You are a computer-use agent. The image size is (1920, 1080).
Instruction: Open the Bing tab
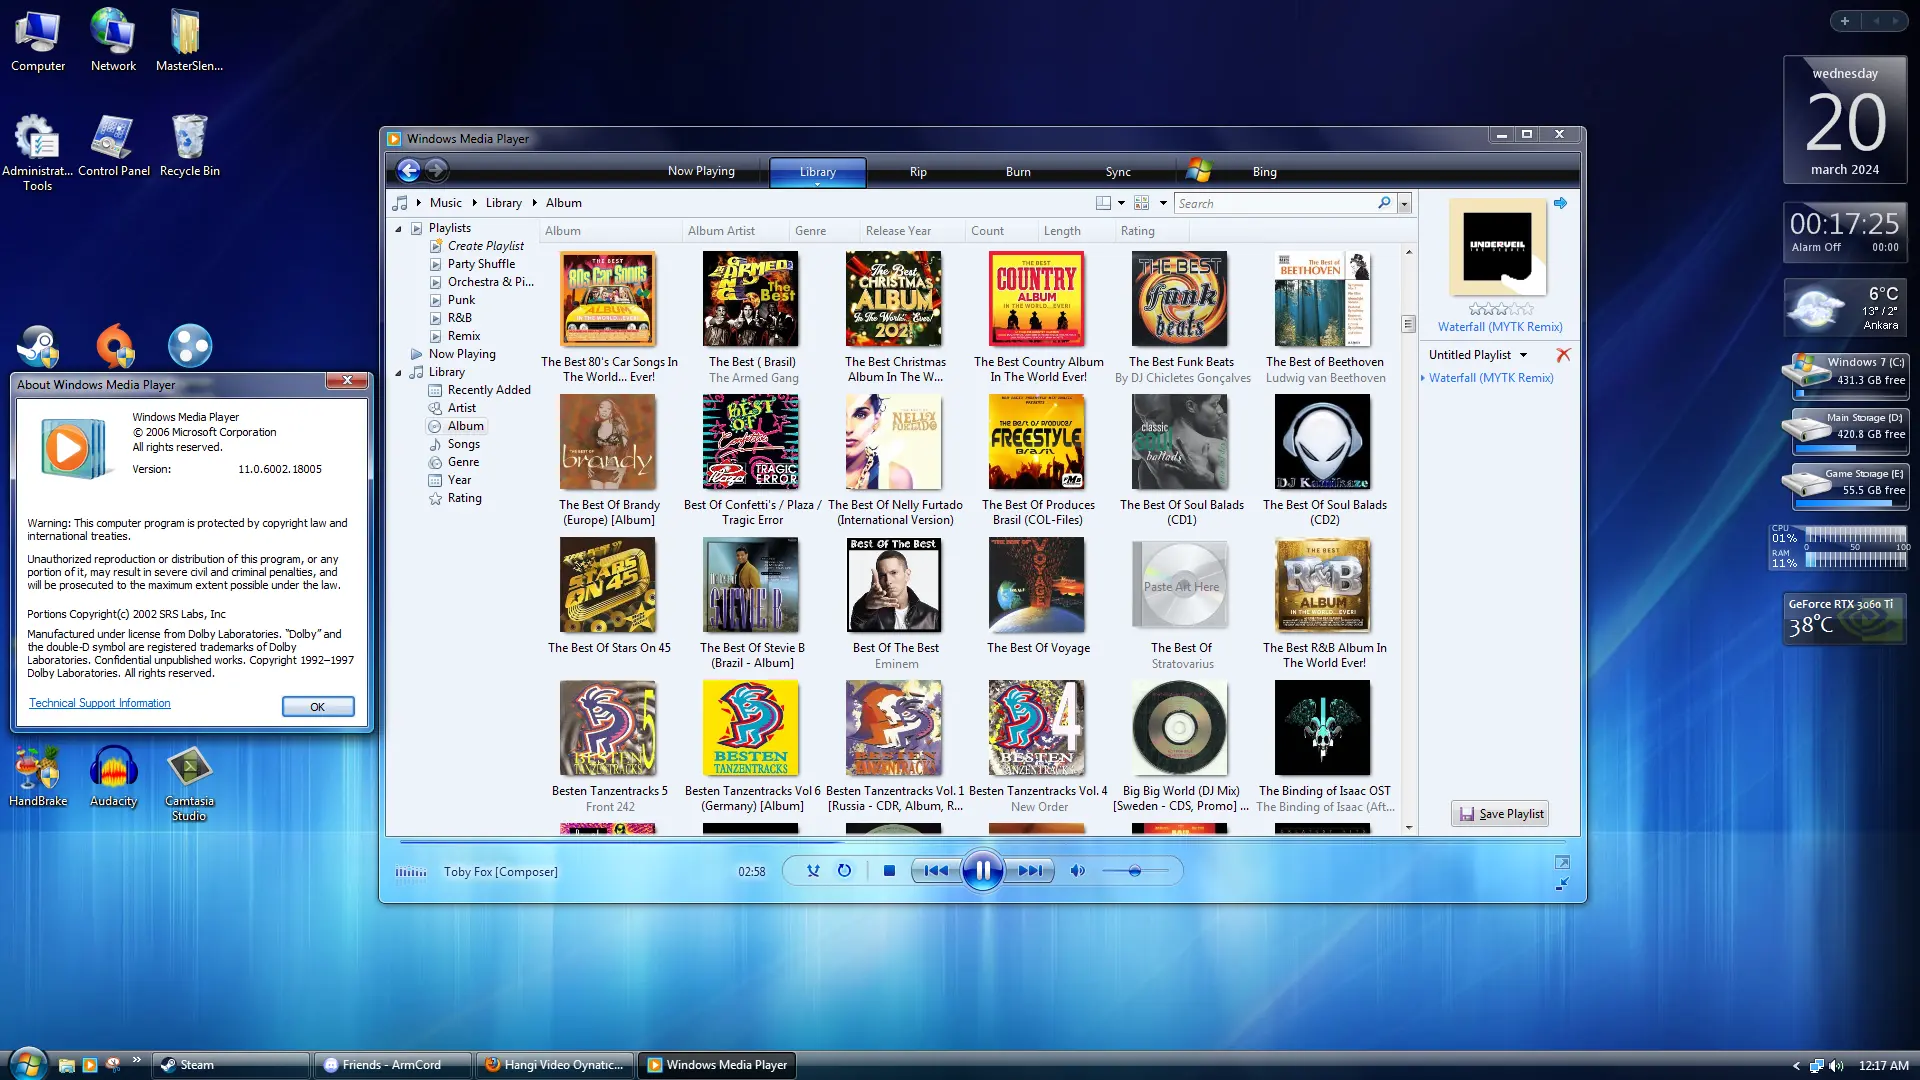pos(1264,172)
